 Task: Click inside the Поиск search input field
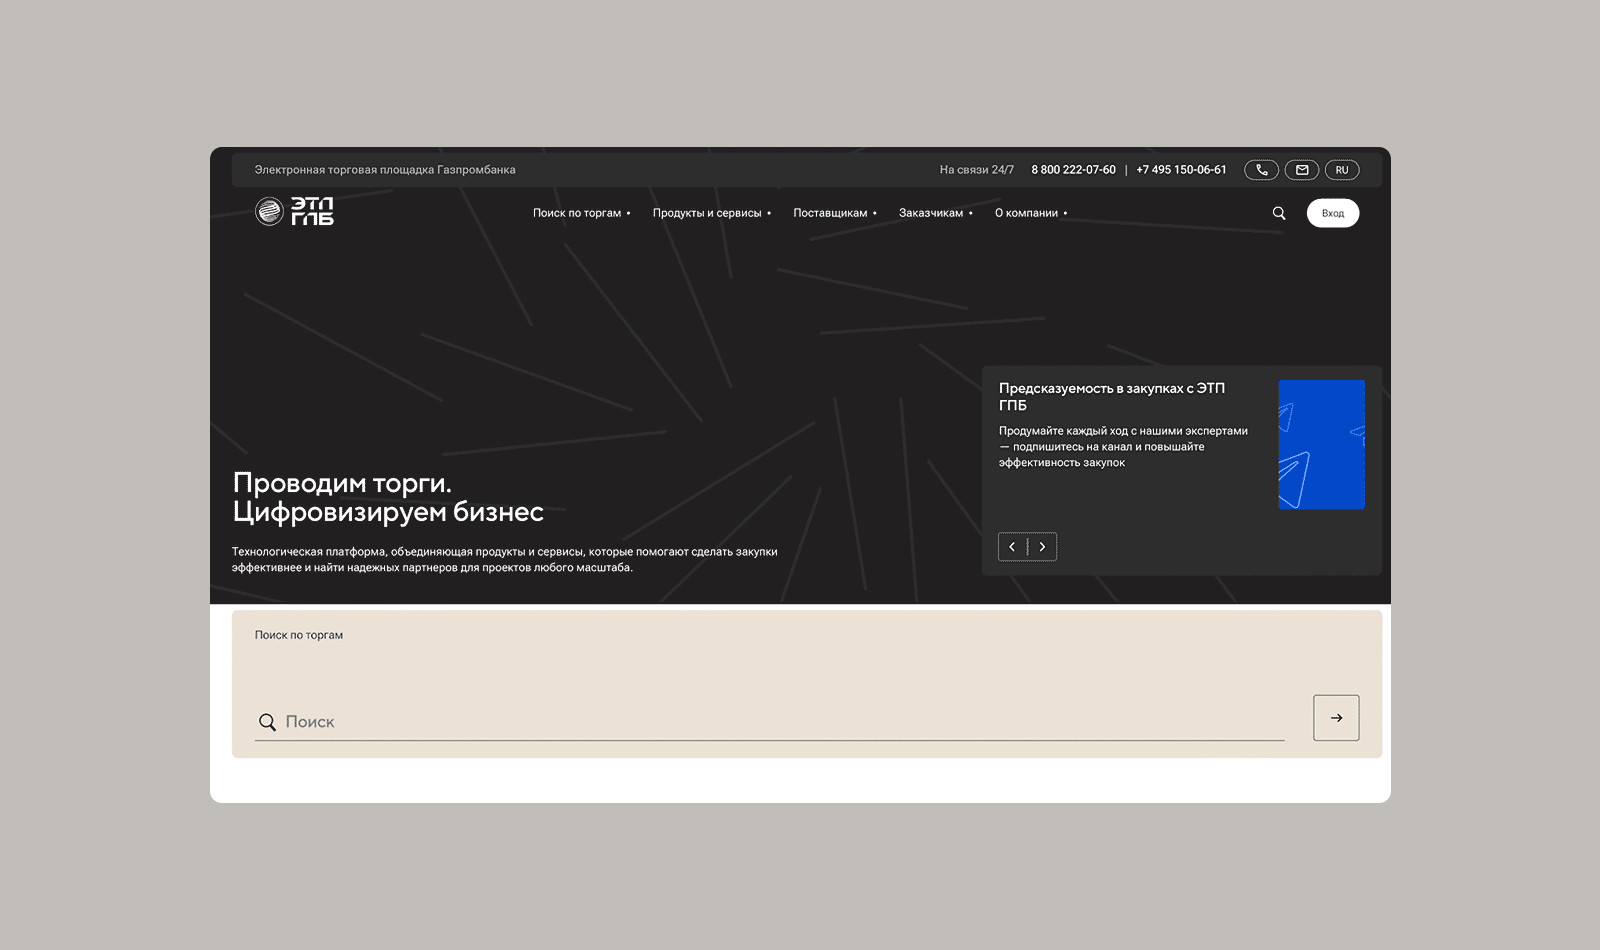click(700, 721)
